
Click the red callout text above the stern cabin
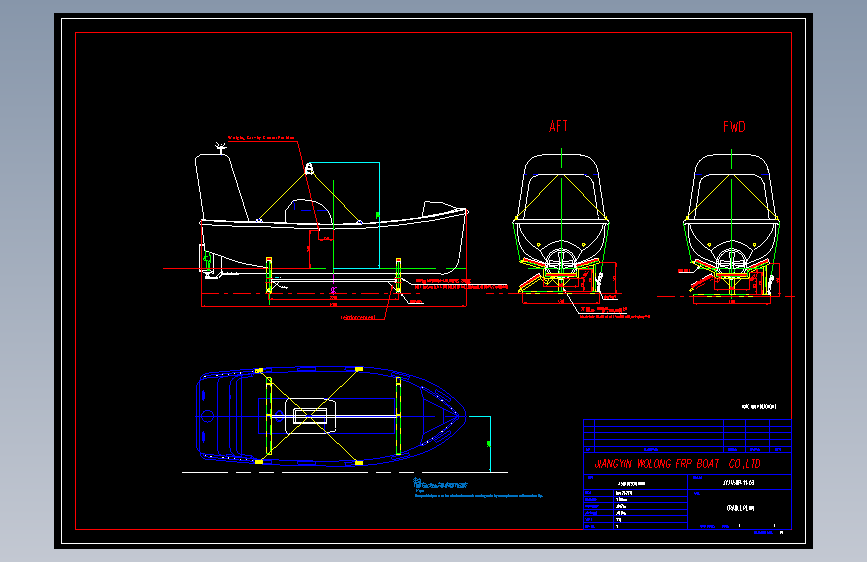point(261,138)
